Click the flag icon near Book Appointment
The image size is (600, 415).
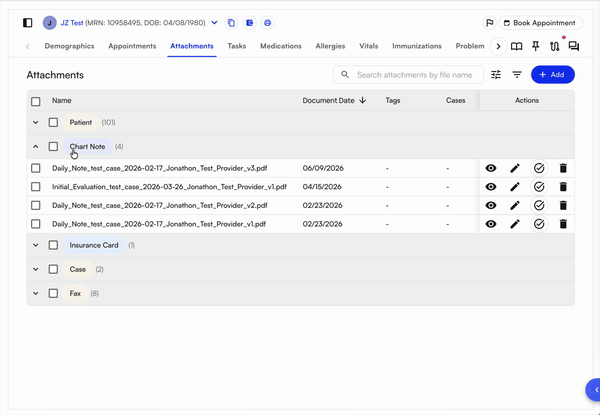coord(489,23)
